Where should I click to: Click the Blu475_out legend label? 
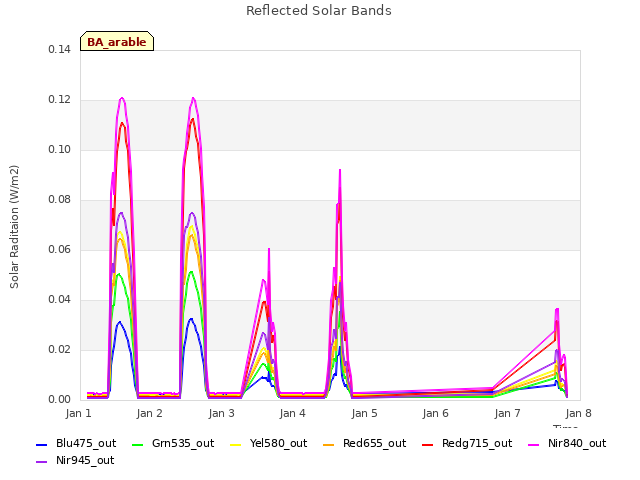[x=86, y=443]
